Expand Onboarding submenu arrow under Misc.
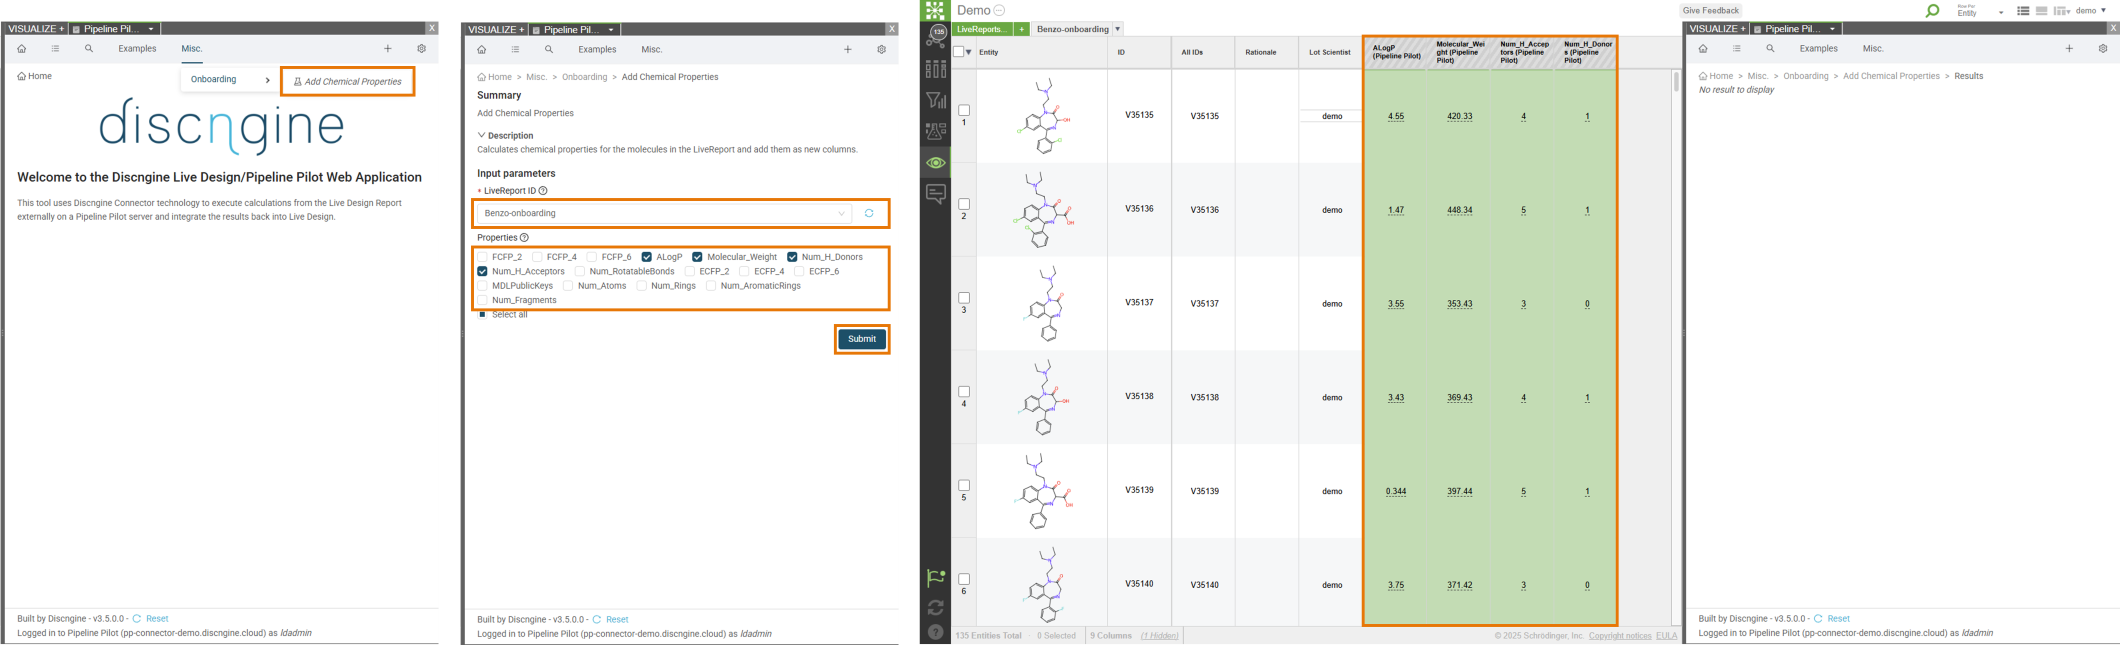The image size is (2120, 645). click(267, 80)
